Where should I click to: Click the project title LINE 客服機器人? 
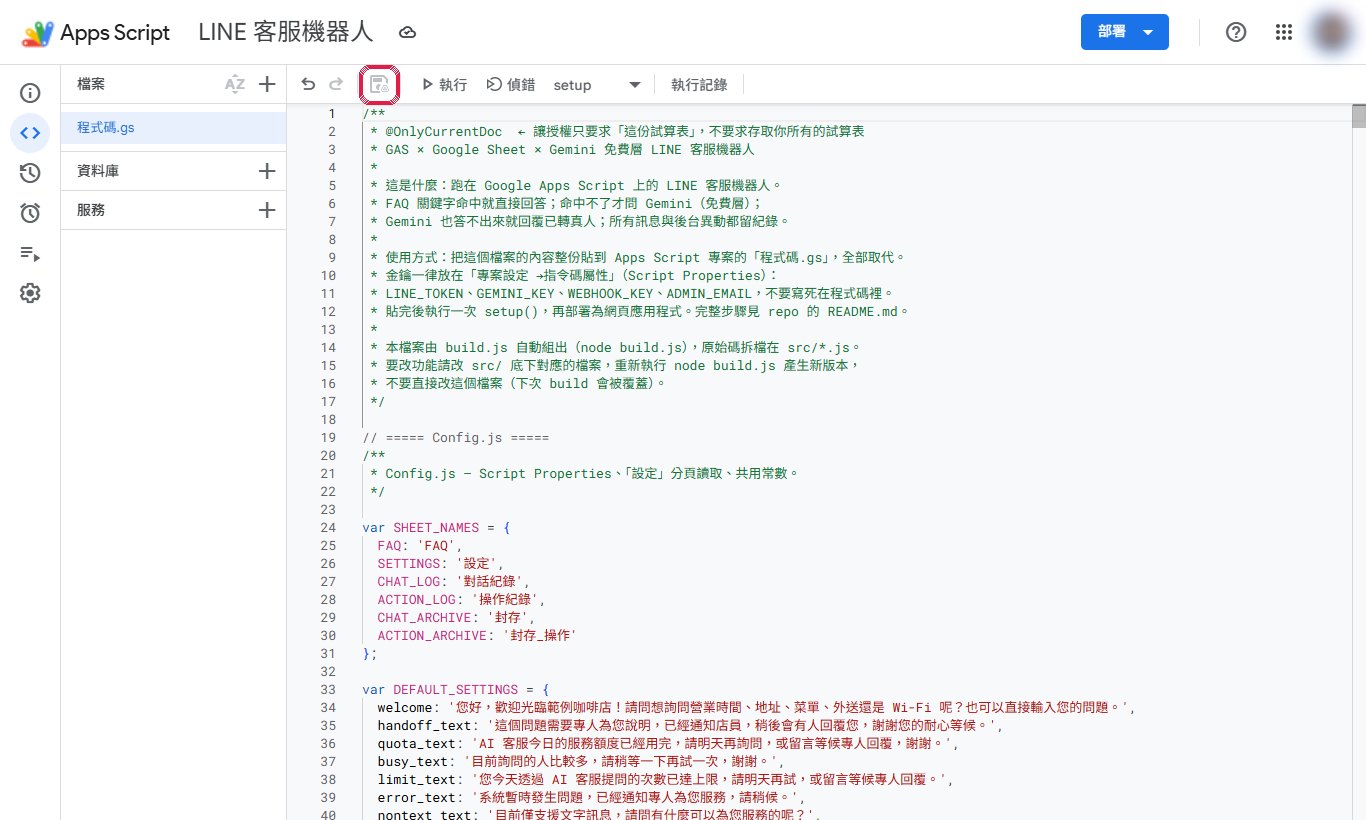tap(286, 32)
